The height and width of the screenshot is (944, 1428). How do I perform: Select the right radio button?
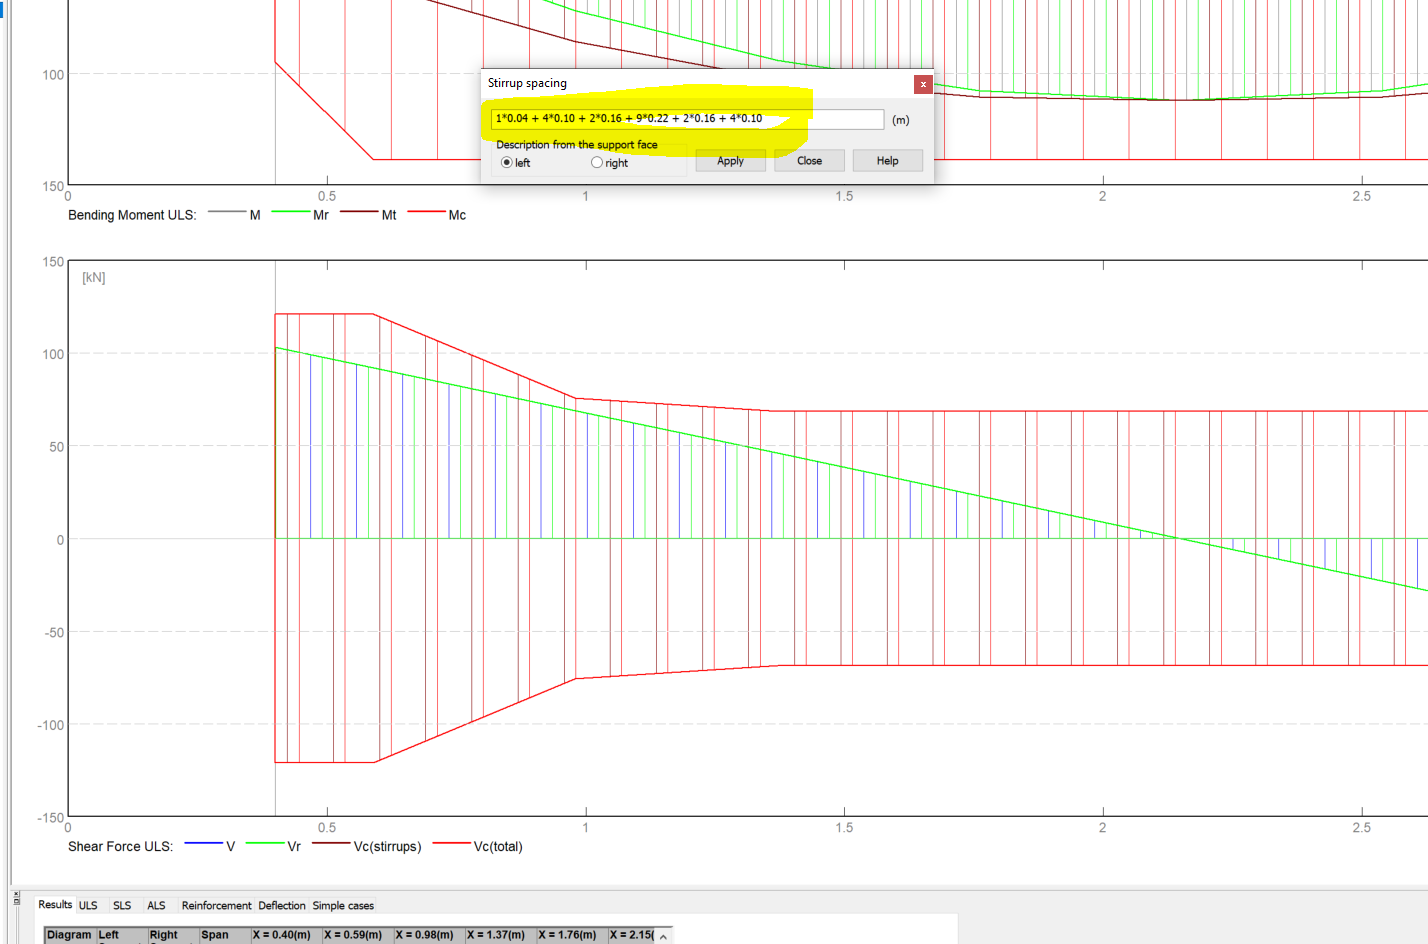click(596, 161)
